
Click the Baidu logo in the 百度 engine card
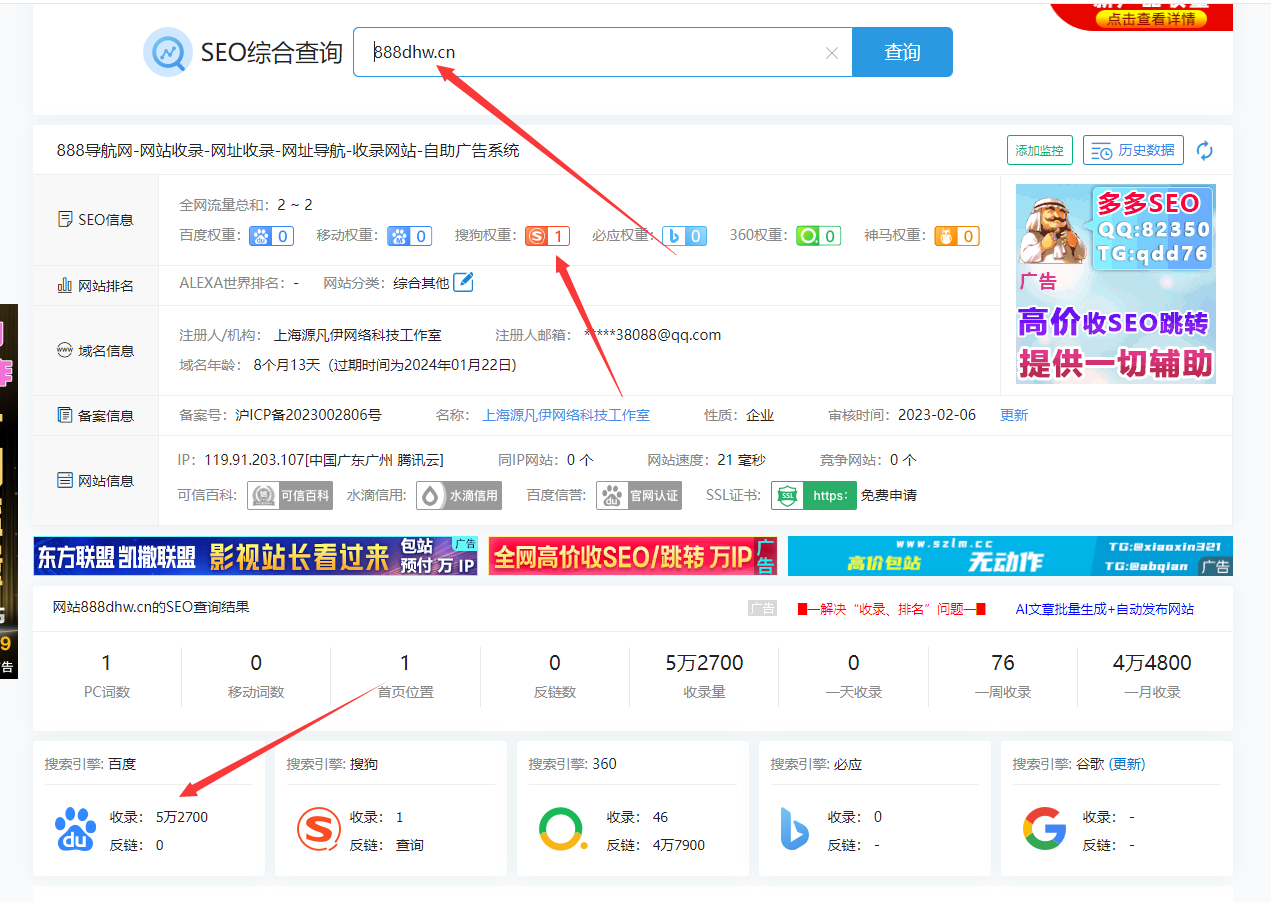76,828
